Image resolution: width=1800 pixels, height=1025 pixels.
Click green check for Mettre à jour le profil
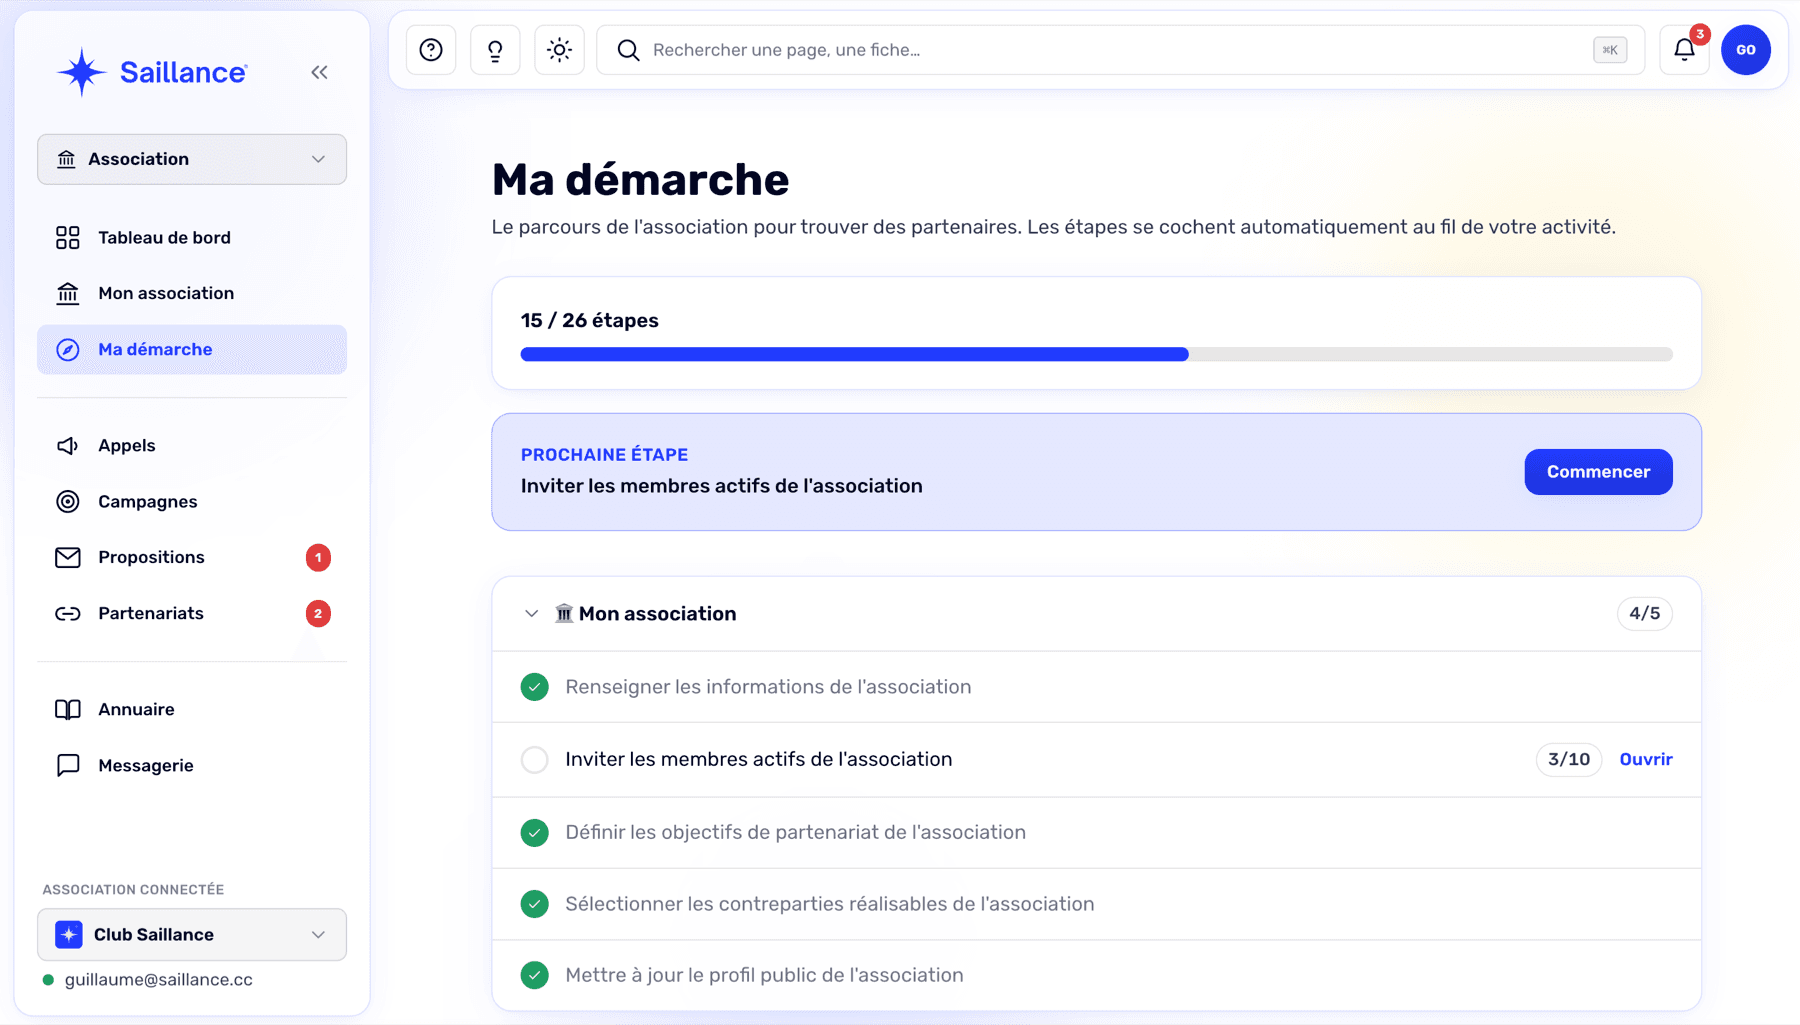point(535,975)
